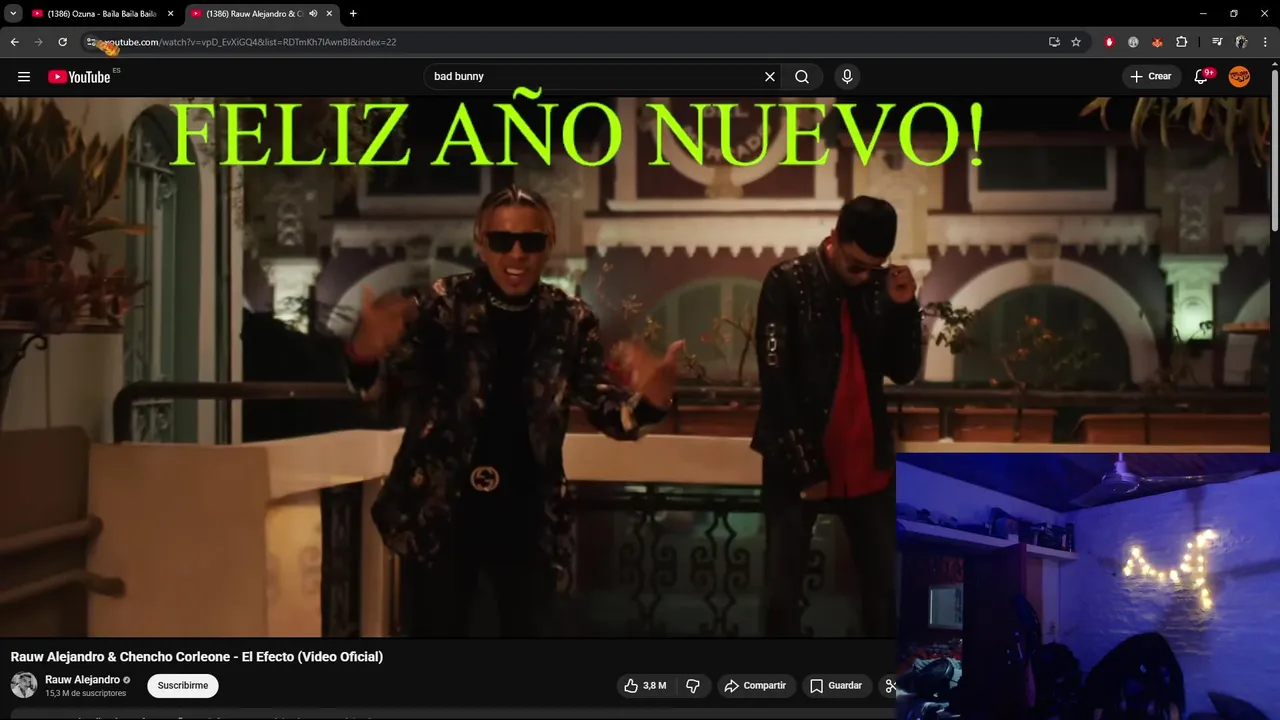
Task: Open YouTube notifications bell
Action: (1202, 77)
